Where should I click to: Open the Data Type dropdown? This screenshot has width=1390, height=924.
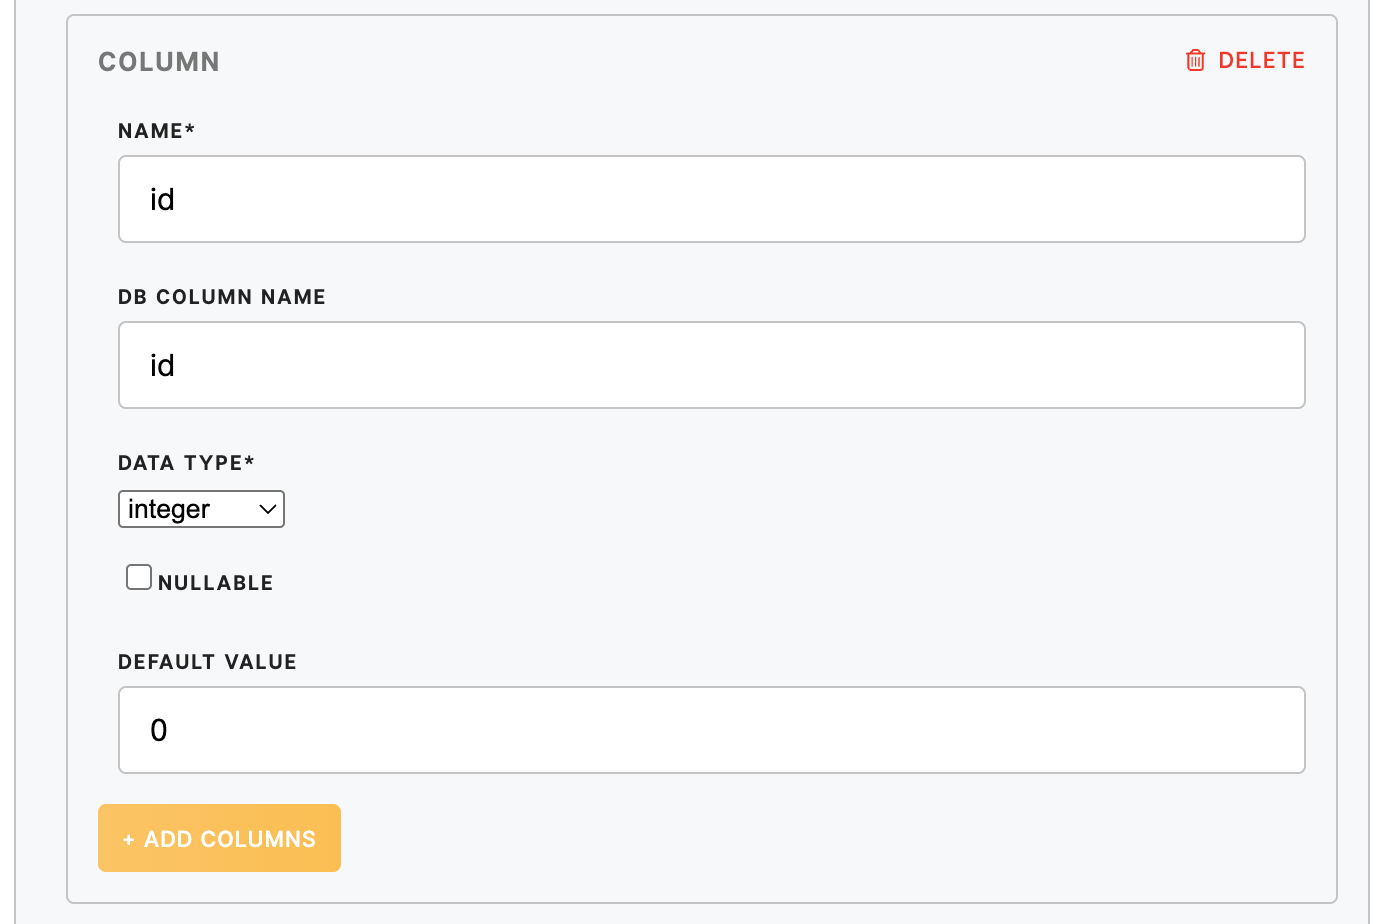(x=201, y=509)
